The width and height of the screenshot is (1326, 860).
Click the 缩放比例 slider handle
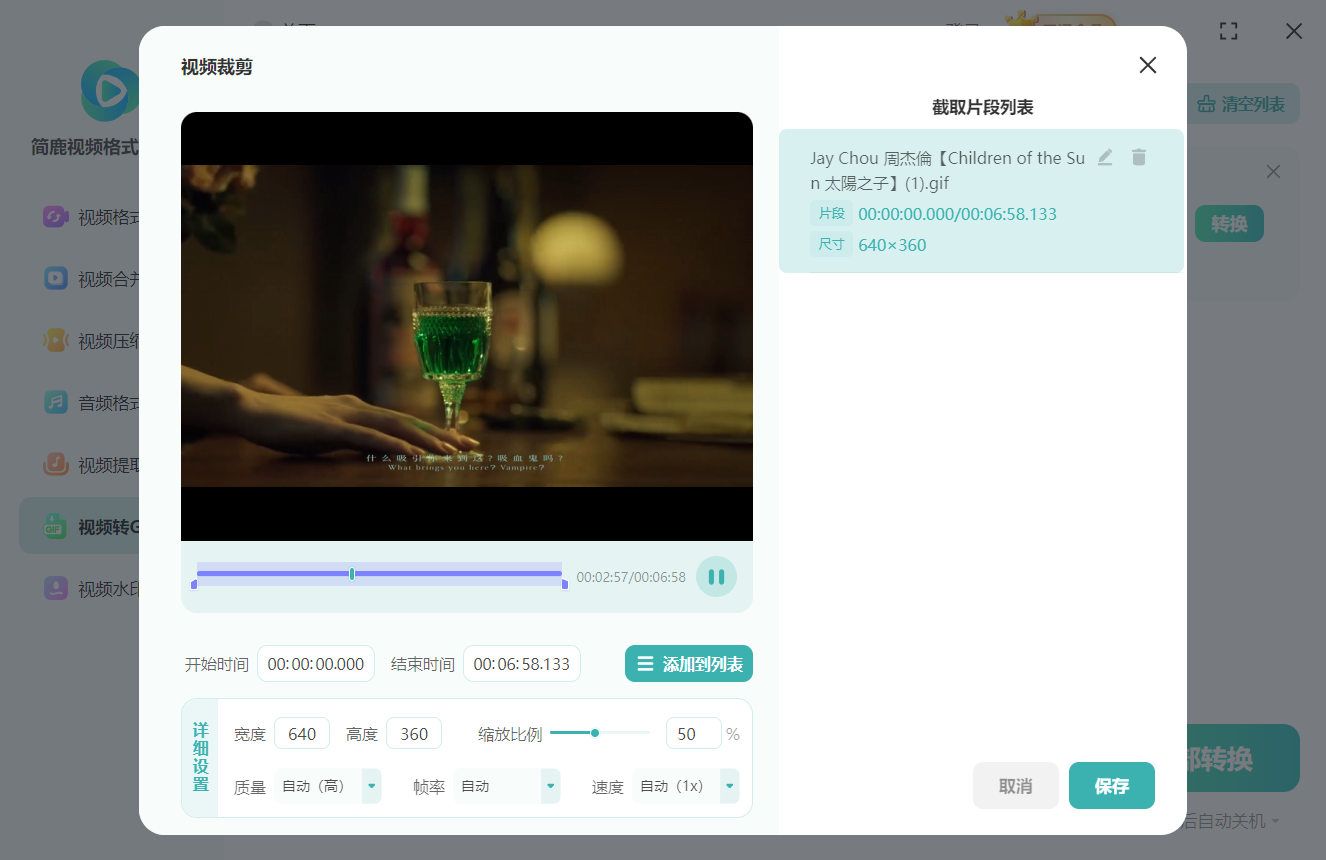coord(595,733)
